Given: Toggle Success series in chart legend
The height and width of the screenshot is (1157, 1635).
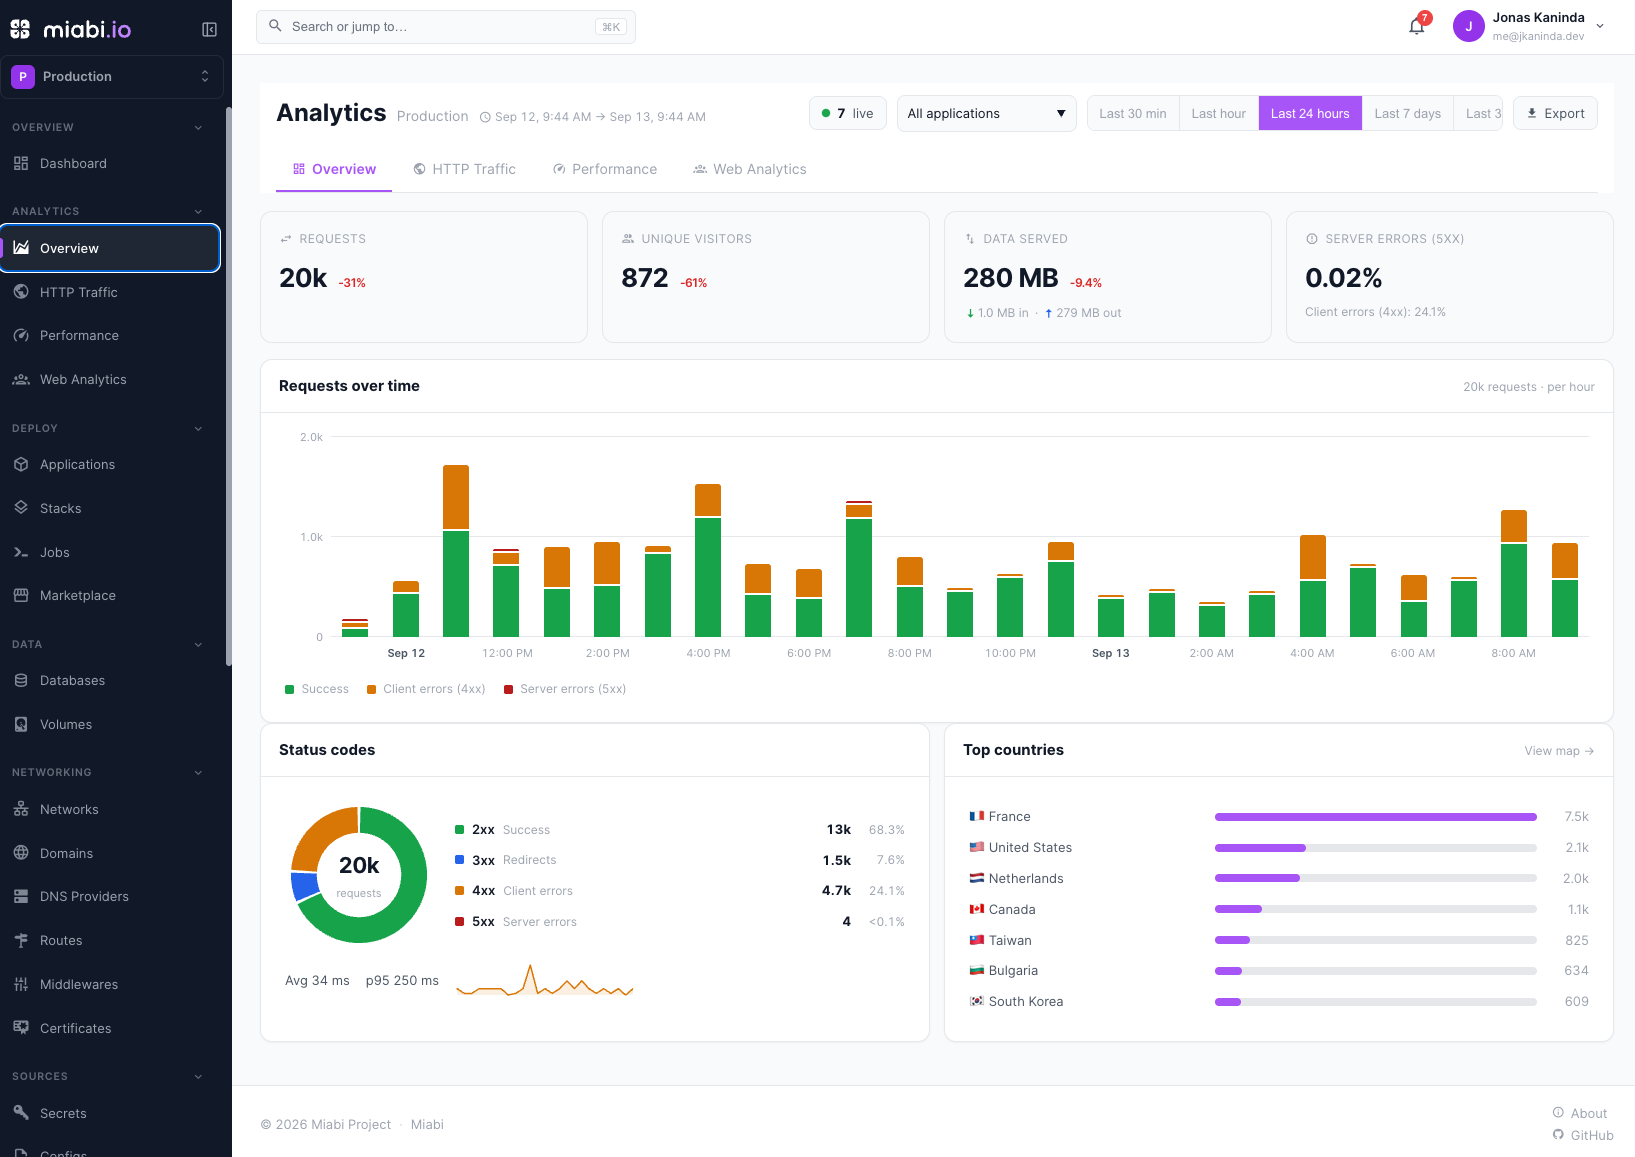Looking at the screenshot, I should click(317, 689).
